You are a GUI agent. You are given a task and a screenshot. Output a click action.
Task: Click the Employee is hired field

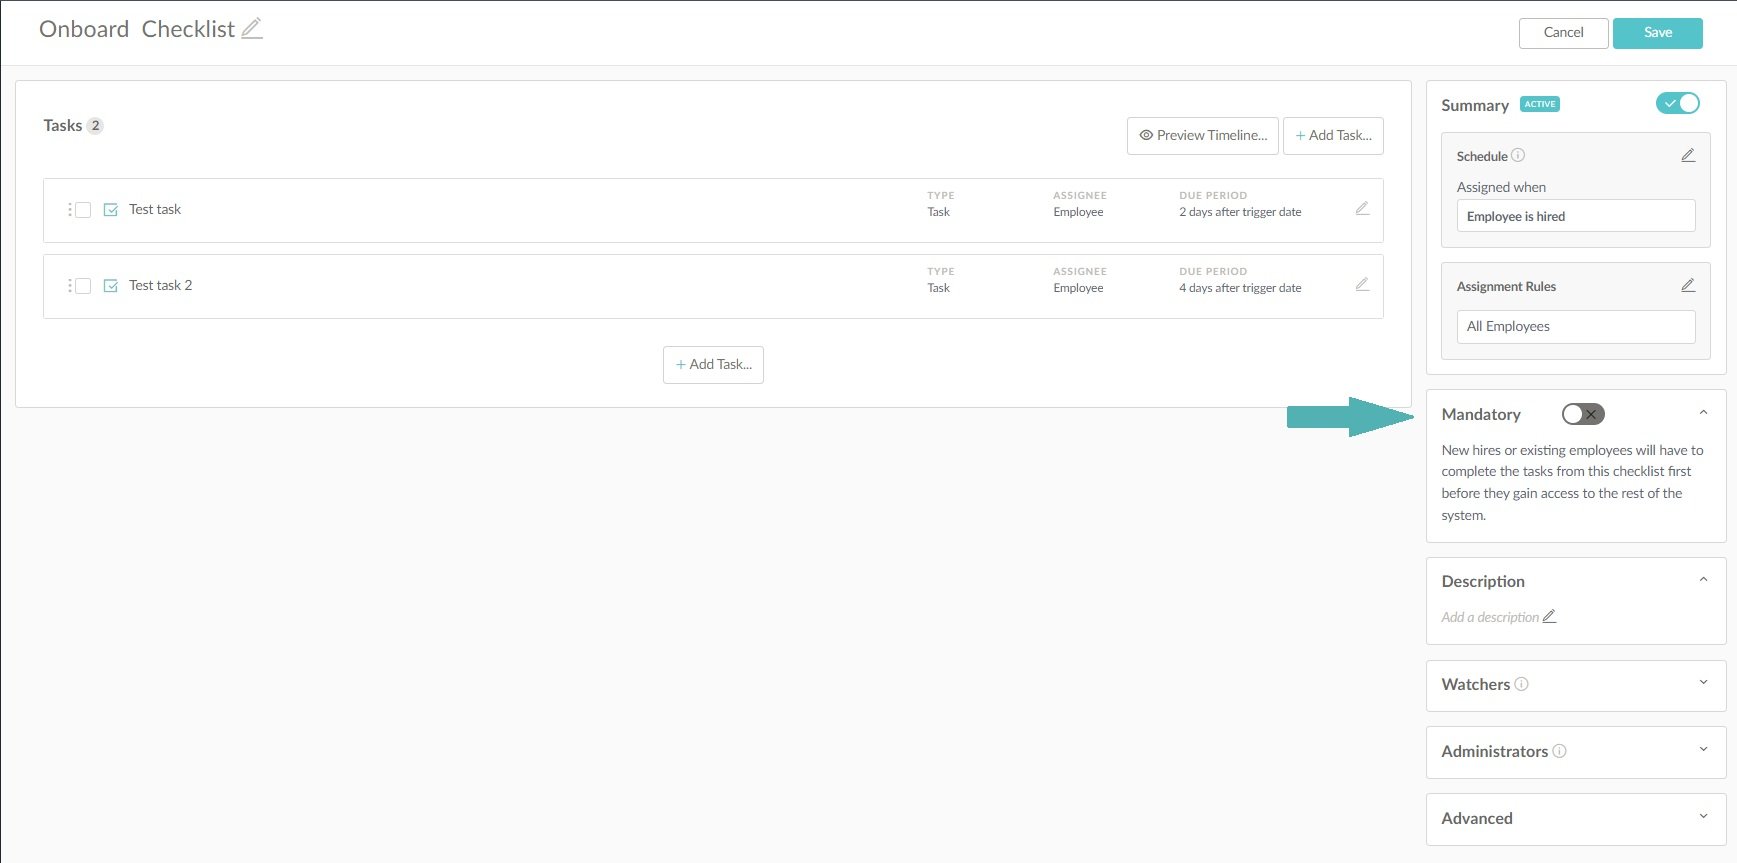click(1575, 216)
